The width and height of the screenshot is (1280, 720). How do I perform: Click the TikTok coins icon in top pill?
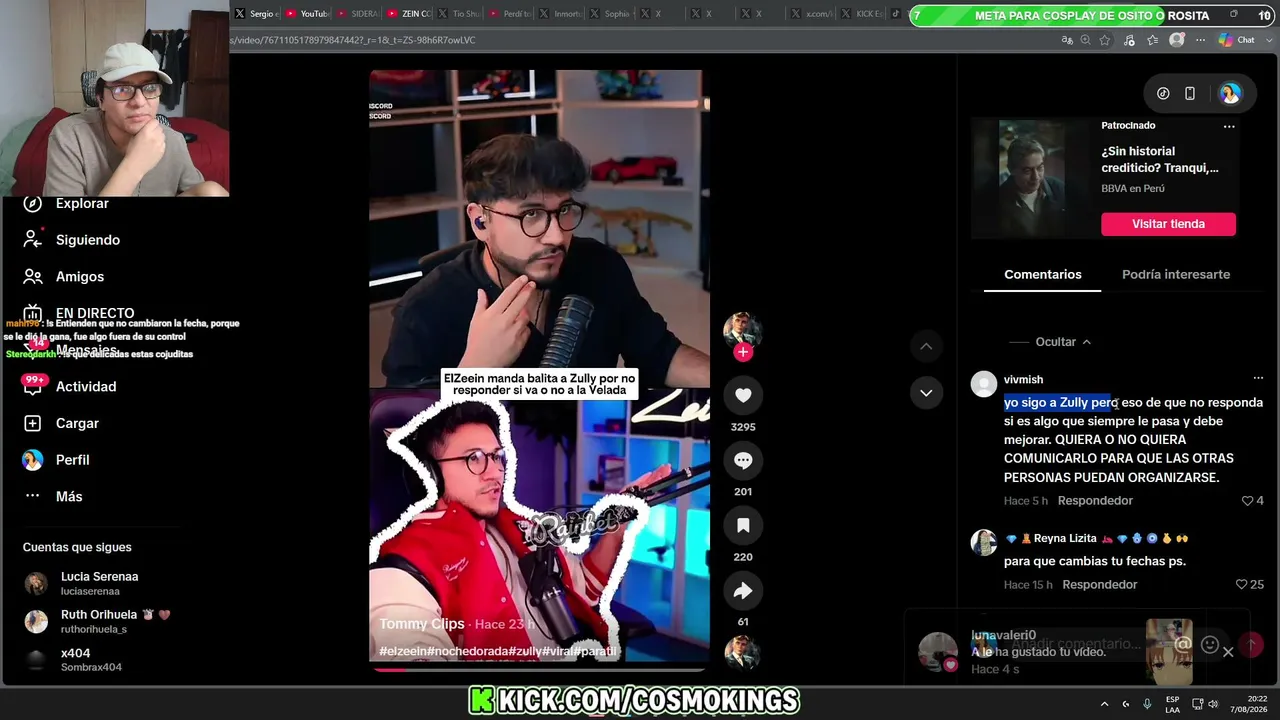pyautogui.click(x=1163, y=94)
